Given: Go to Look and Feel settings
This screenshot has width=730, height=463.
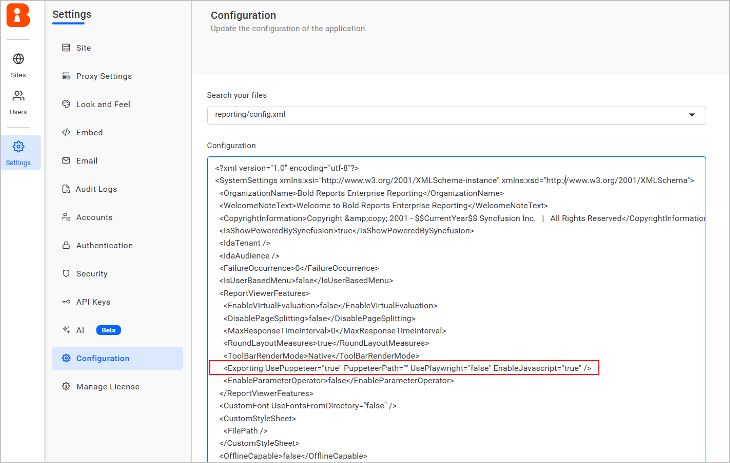Looking at the screenshot, I should click(103, 104).
